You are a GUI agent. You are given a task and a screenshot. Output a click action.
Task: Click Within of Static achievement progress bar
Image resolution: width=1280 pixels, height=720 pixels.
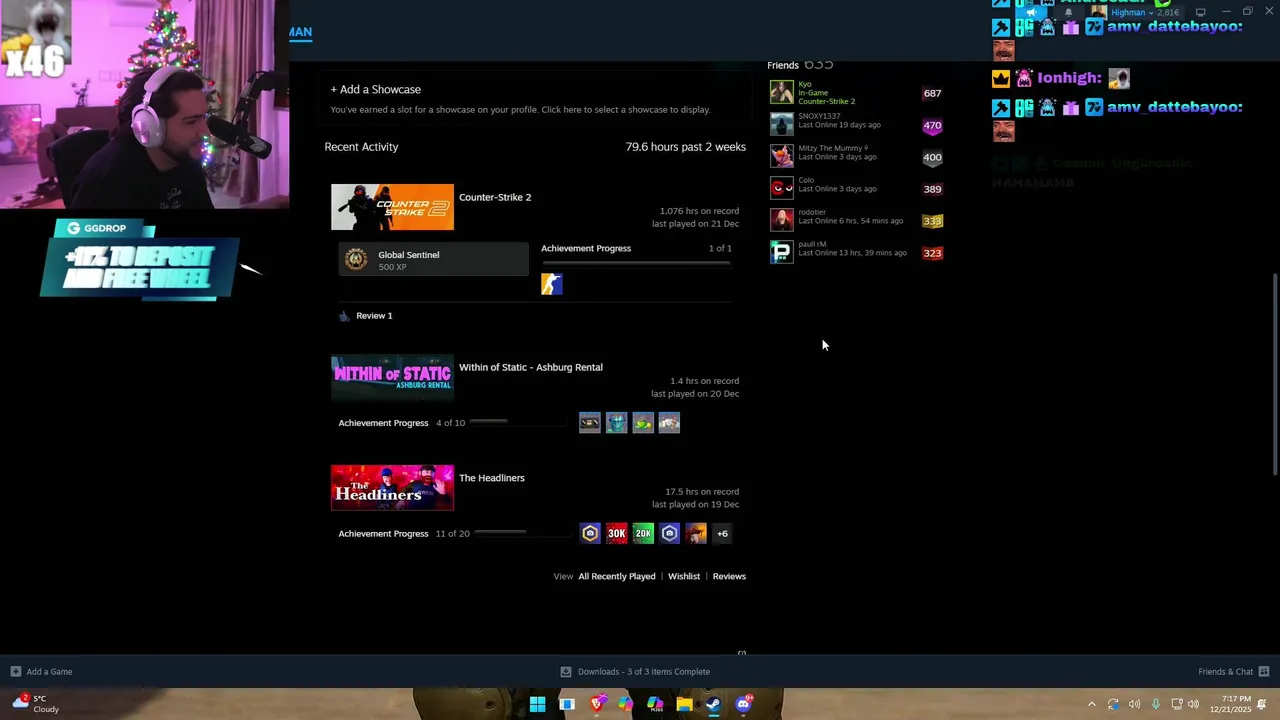click(x=517, y=423)
